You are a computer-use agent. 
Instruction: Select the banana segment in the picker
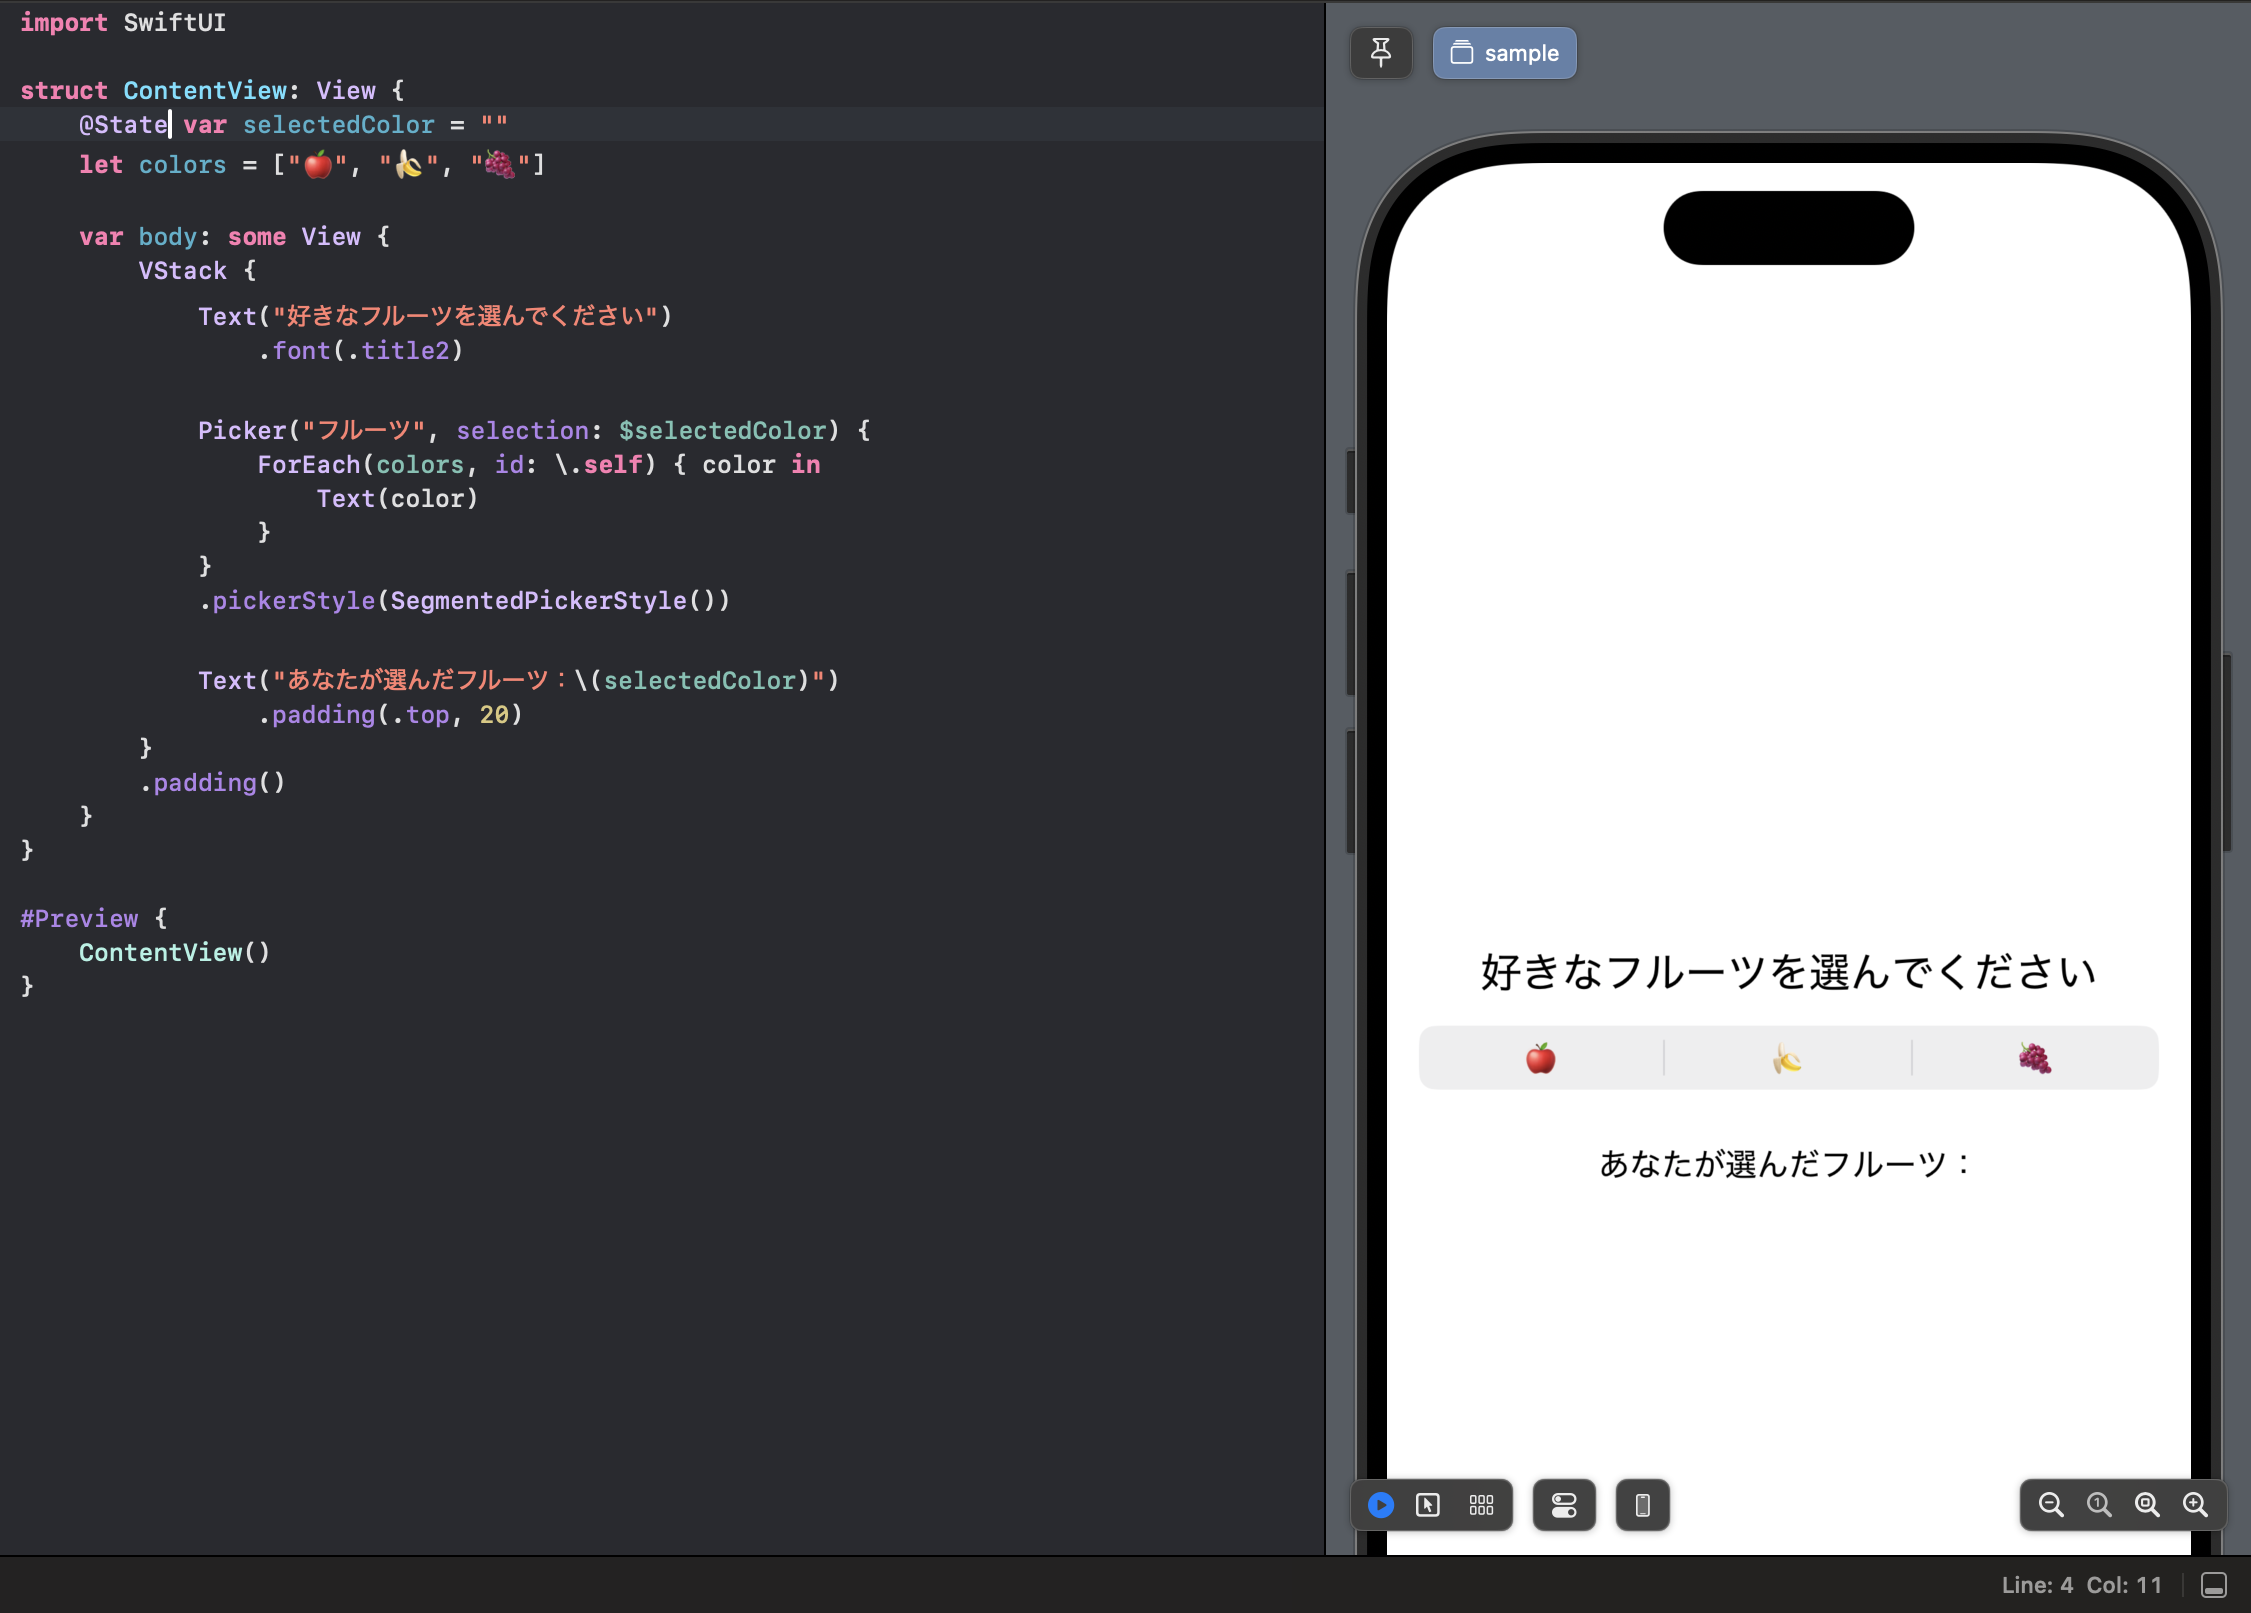[1787, 1057]
